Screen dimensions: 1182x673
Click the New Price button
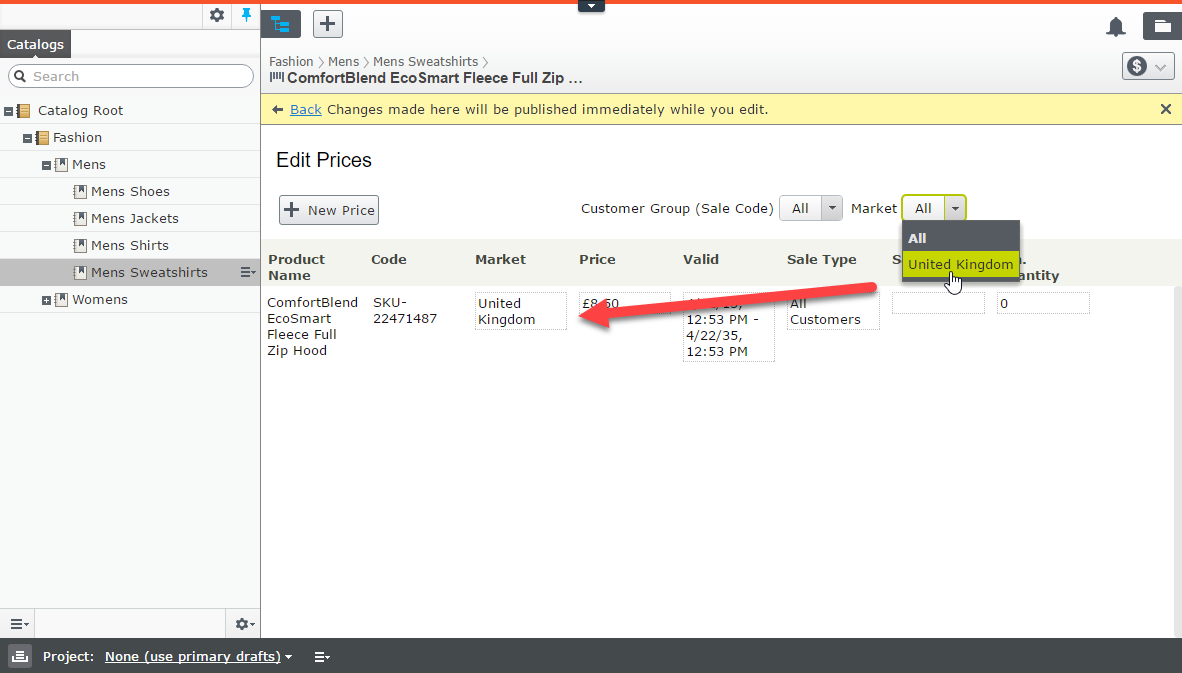[x=329, y=210]
